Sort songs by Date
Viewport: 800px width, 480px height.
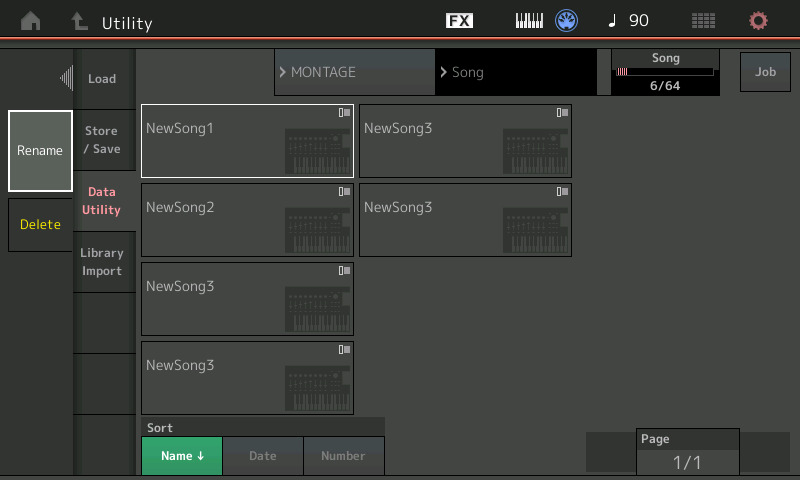tap(262, 456)
